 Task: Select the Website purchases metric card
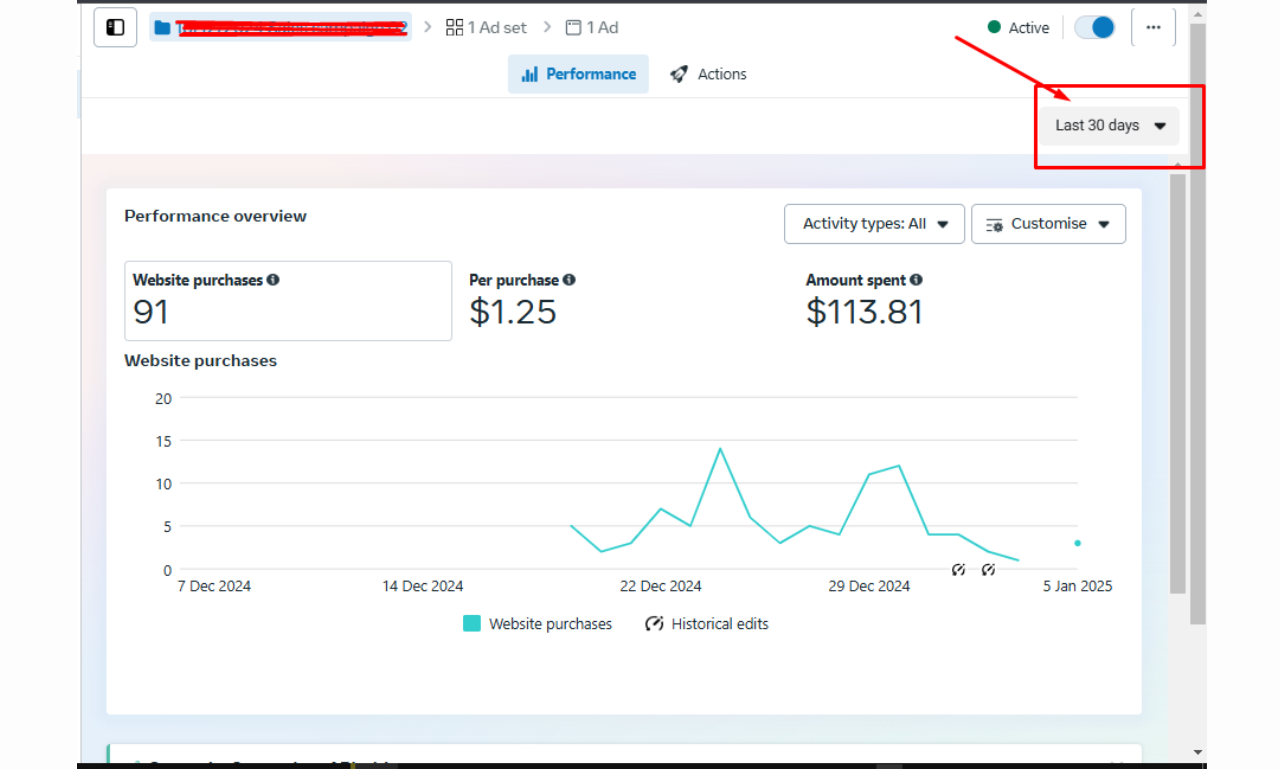[288, 301]
